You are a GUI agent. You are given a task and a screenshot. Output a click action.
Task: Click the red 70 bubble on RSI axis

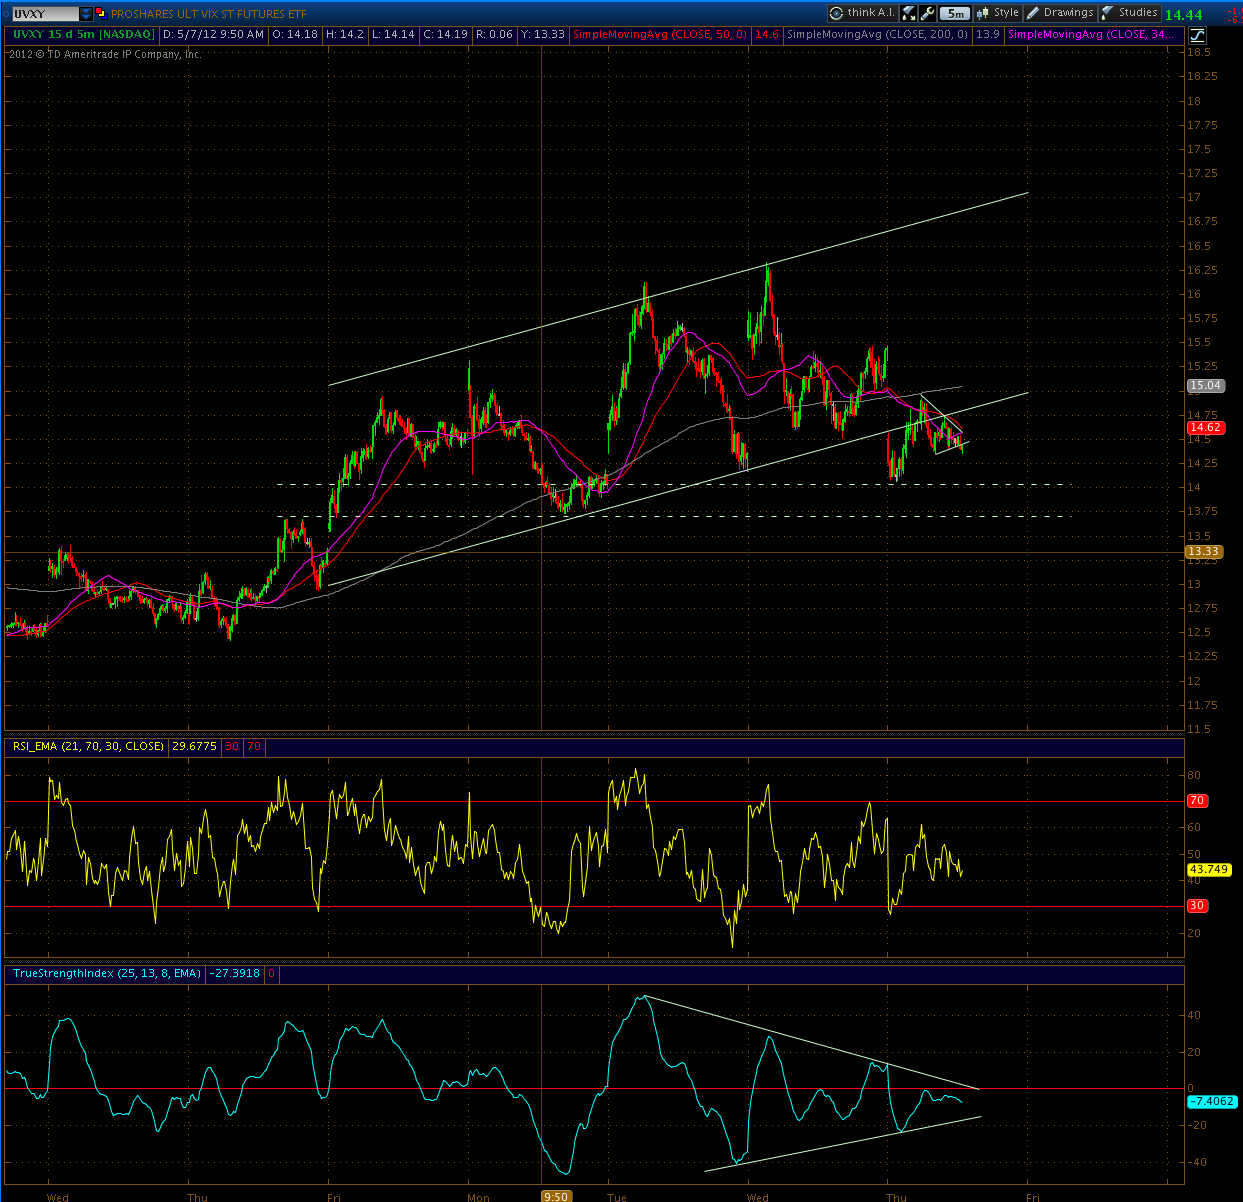pyautogui.click(x=1197, y=801)
